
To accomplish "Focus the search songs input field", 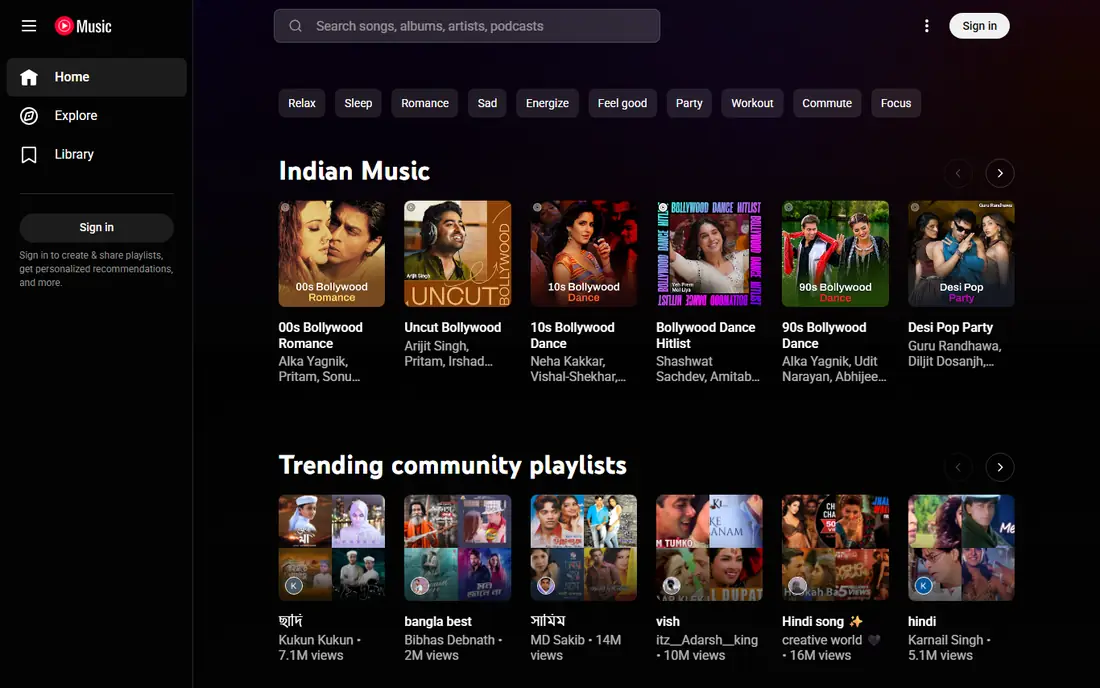I will pyautogui.click(x=467, y=26).
